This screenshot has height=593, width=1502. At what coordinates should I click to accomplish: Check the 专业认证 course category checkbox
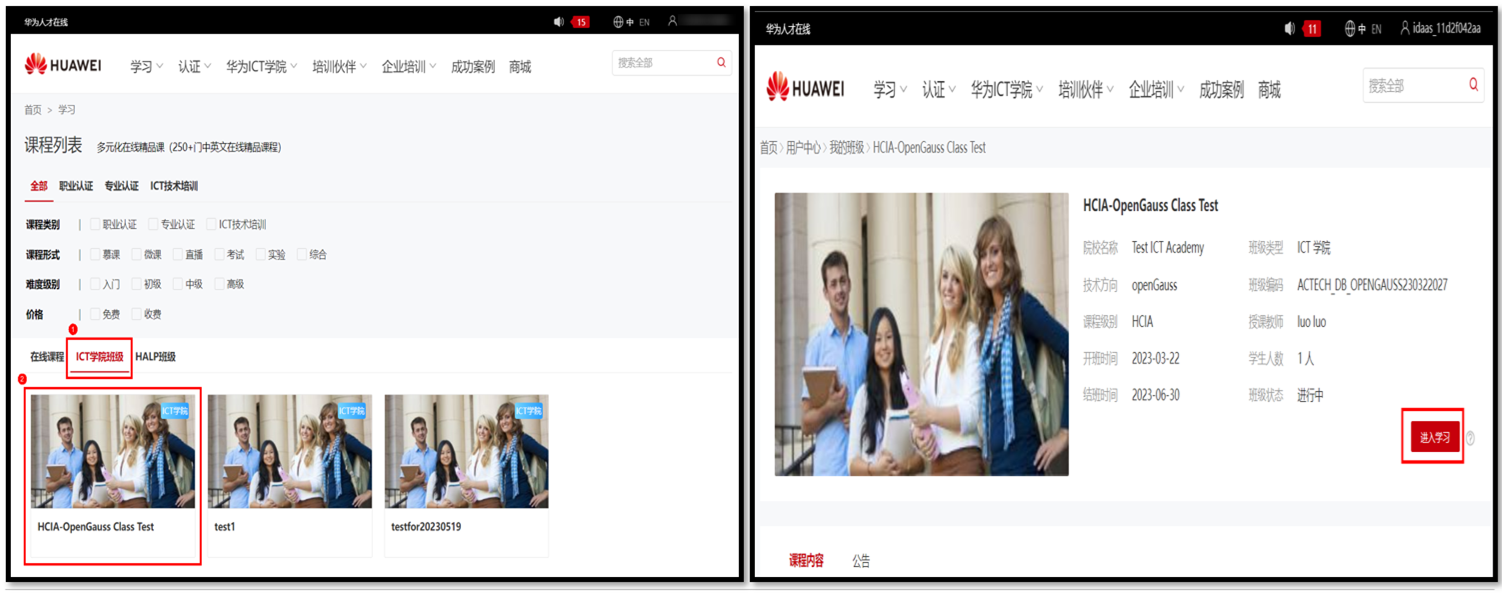(x=153, y=225)
